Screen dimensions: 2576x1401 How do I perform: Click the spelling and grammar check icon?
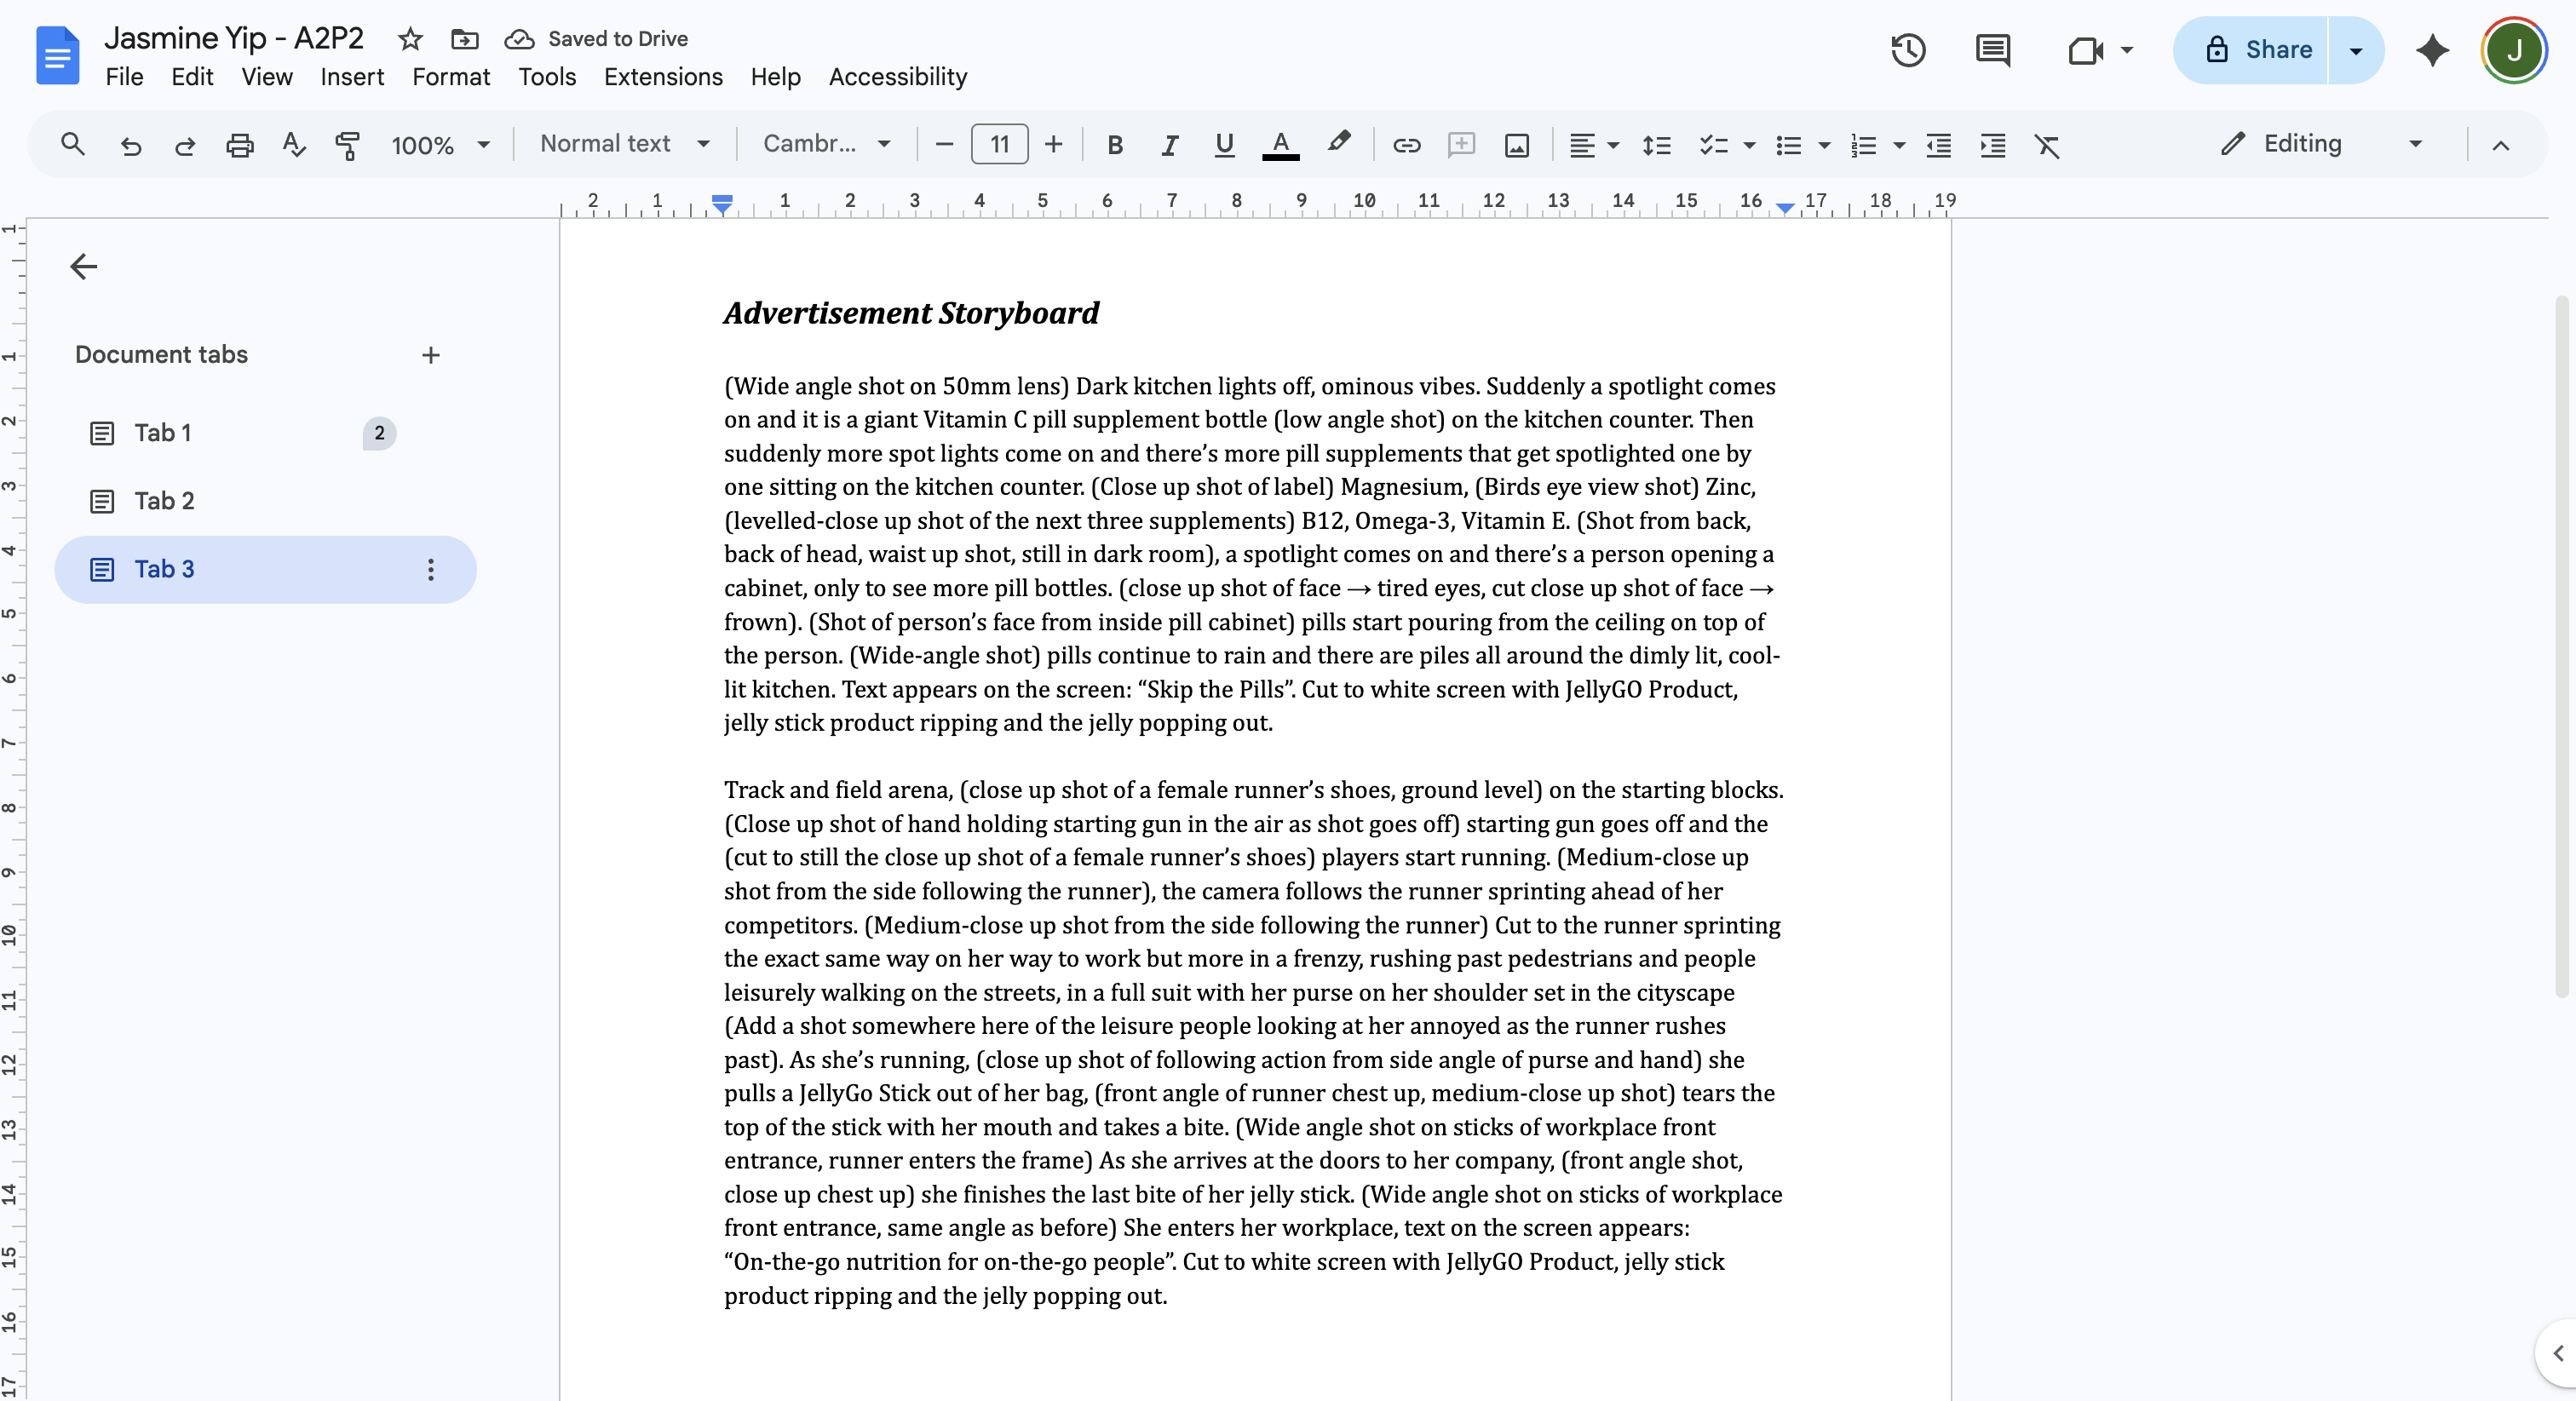(293, 145)
